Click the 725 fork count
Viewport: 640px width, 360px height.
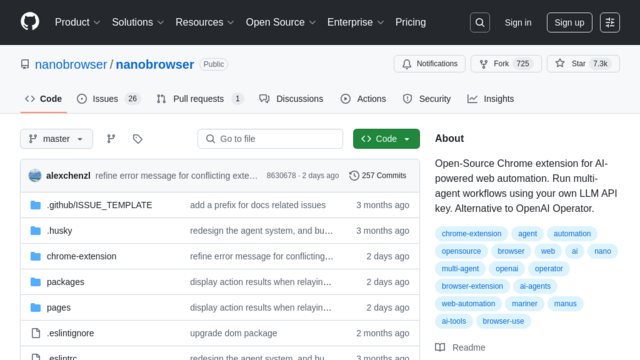point(522,64)
